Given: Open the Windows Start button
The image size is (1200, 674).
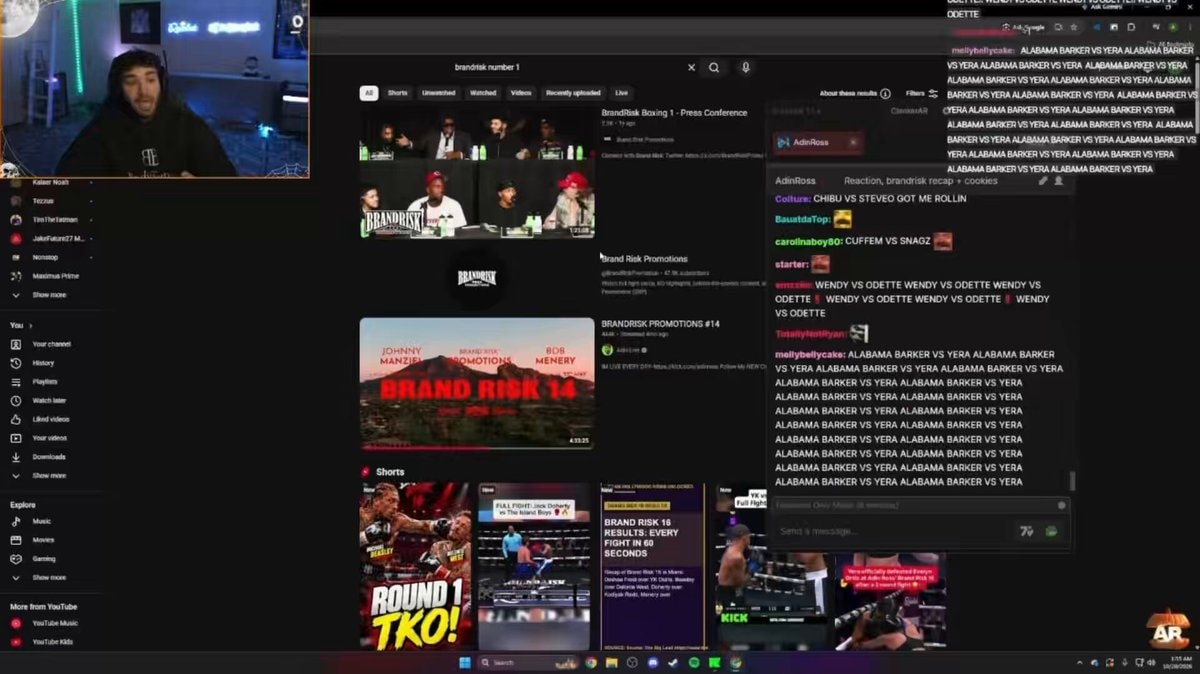Looking at the screenshot, I should [x=464, y=662].
